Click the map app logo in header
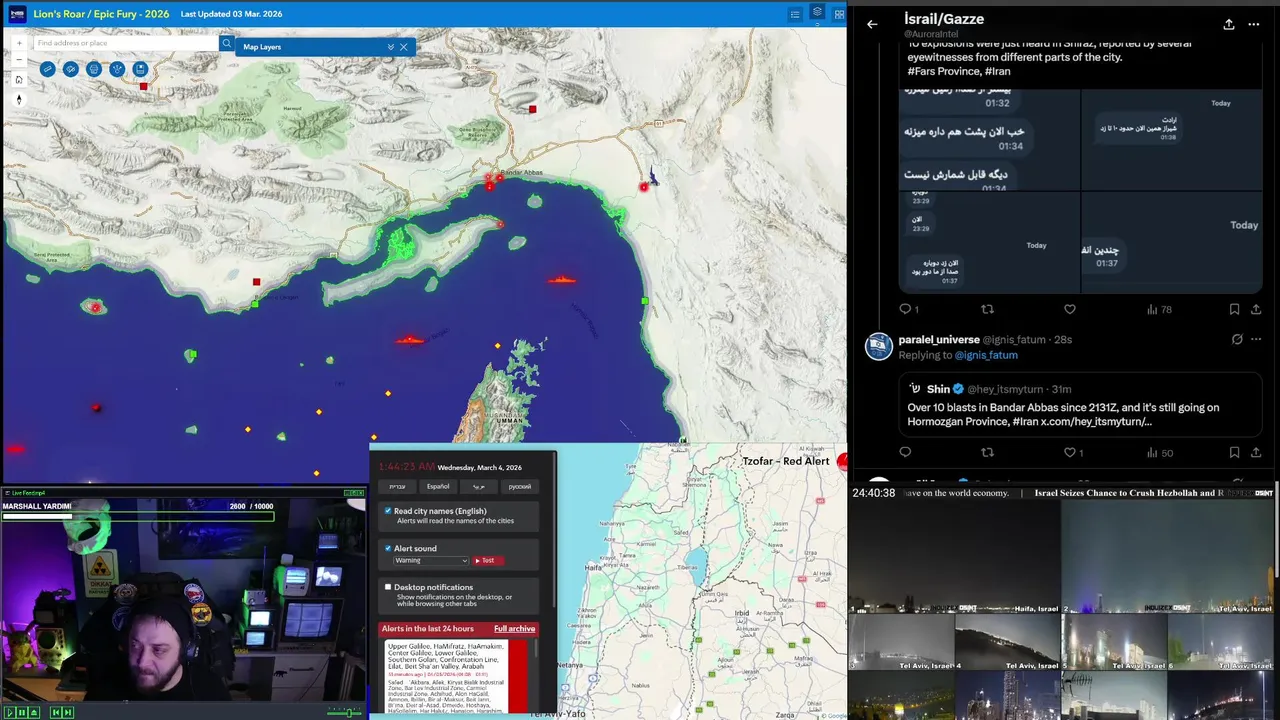 point(17,14)
